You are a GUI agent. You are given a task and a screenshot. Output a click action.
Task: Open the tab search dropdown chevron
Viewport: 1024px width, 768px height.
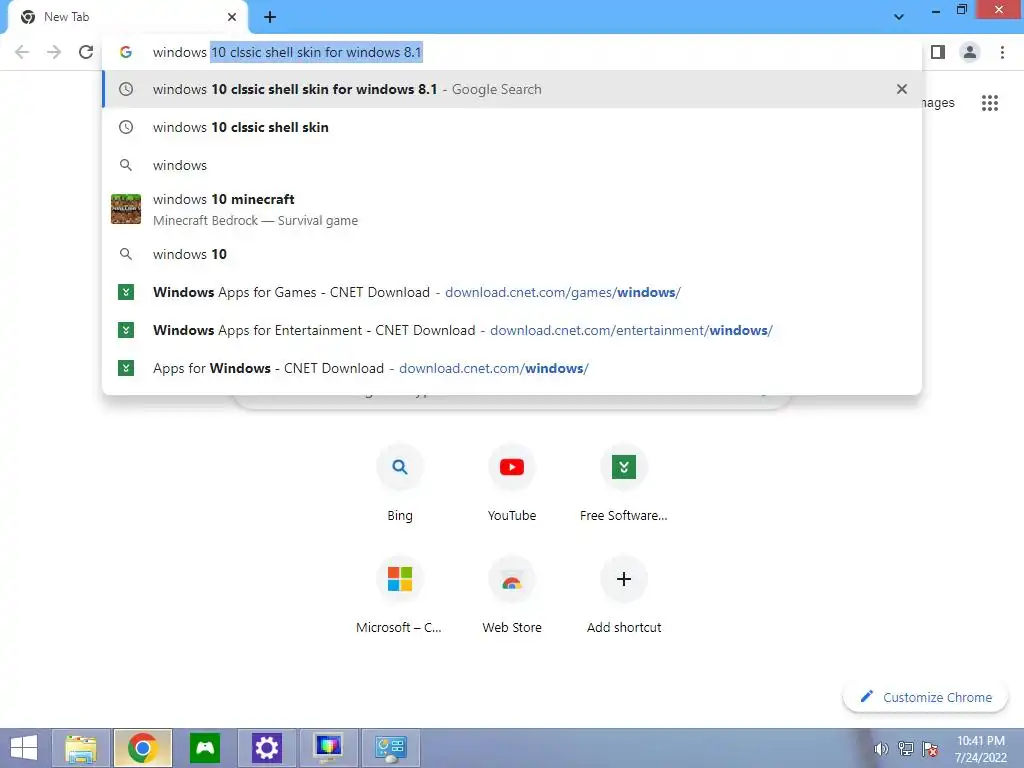[899, 17]
